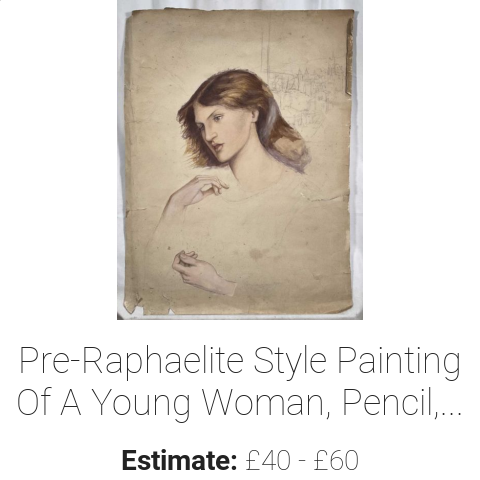
Task: Click the '£60' upper estimate value
Action: point(336,460)
